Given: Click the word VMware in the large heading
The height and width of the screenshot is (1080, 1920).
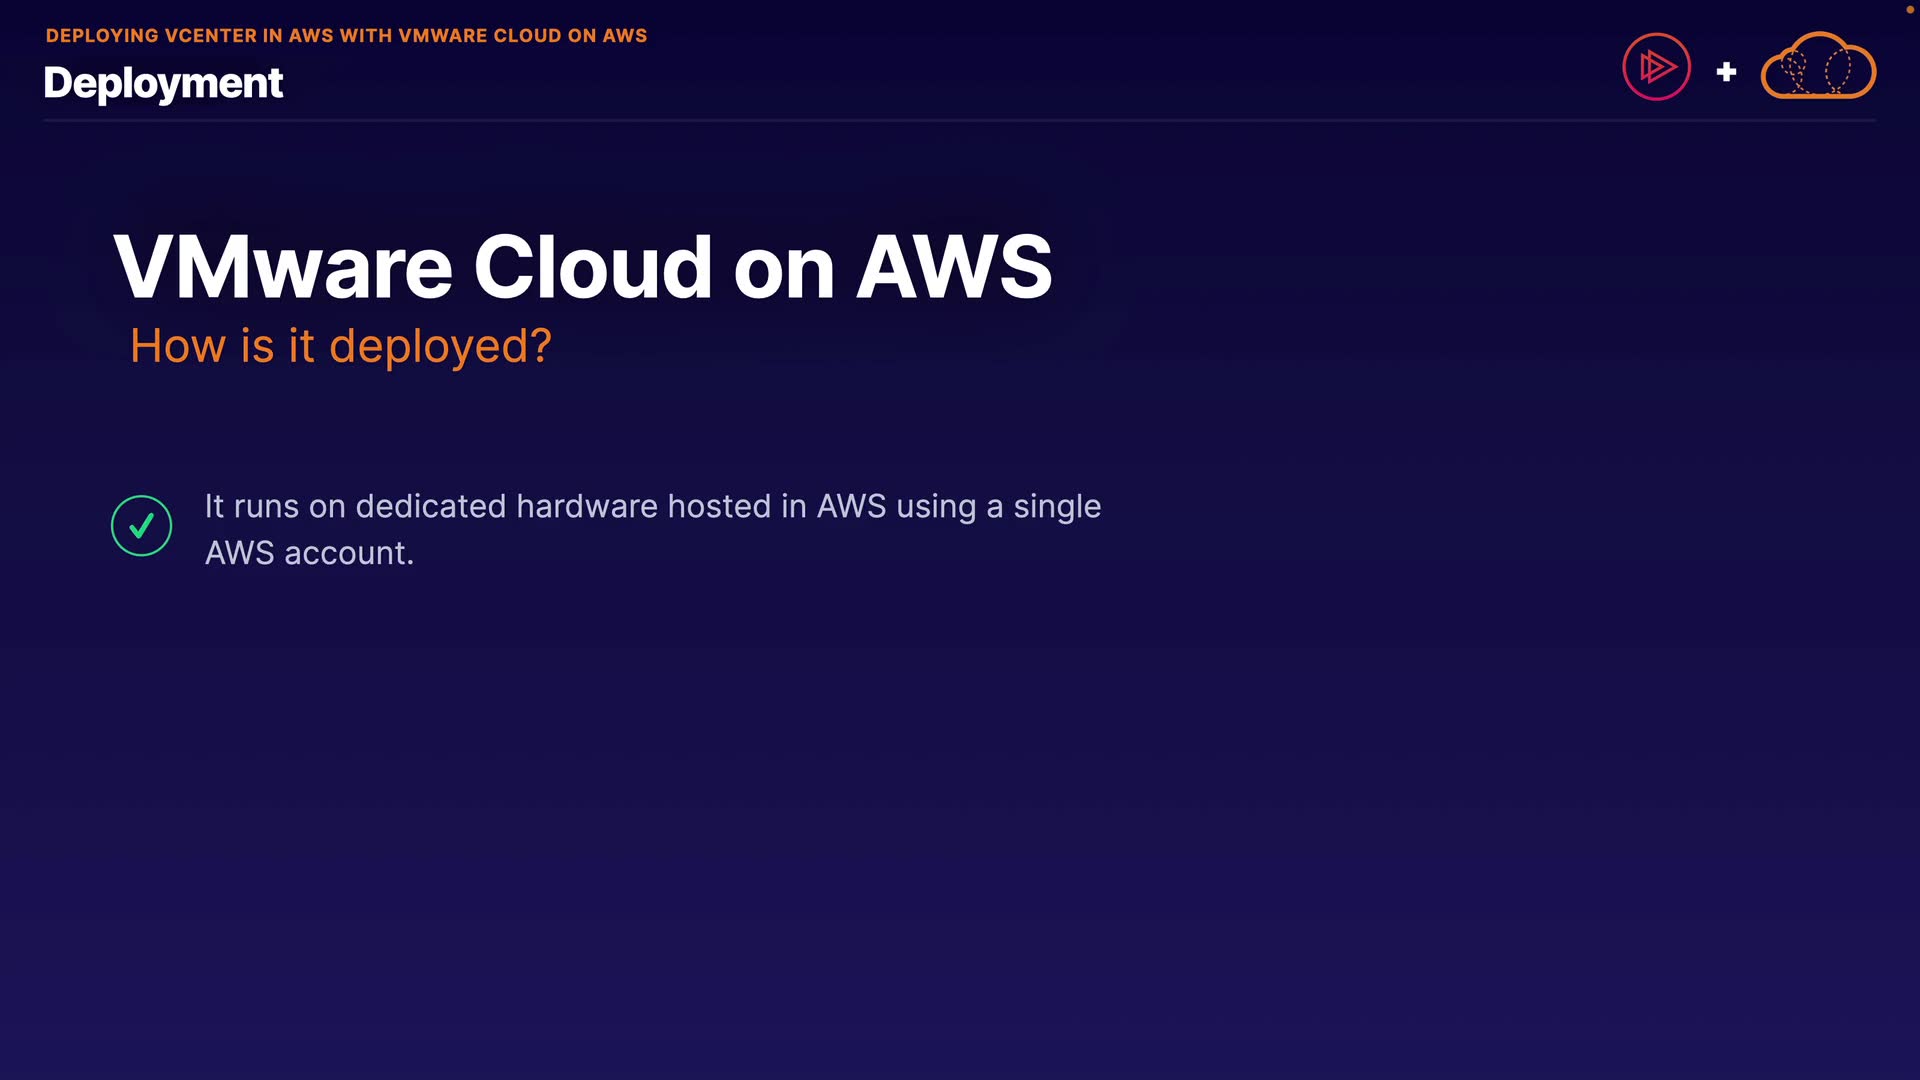Looking at the screenshot, I should click(283, 267).
